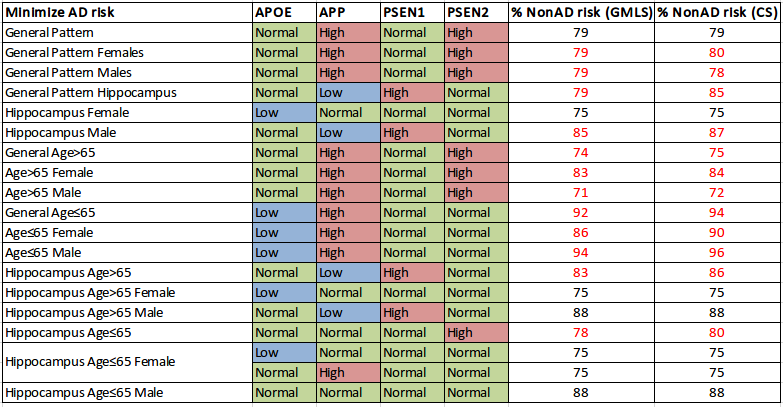Select the value 94 in Age≤65 Male GMLS
Screen dimensions: 783x407
[582, 253]
